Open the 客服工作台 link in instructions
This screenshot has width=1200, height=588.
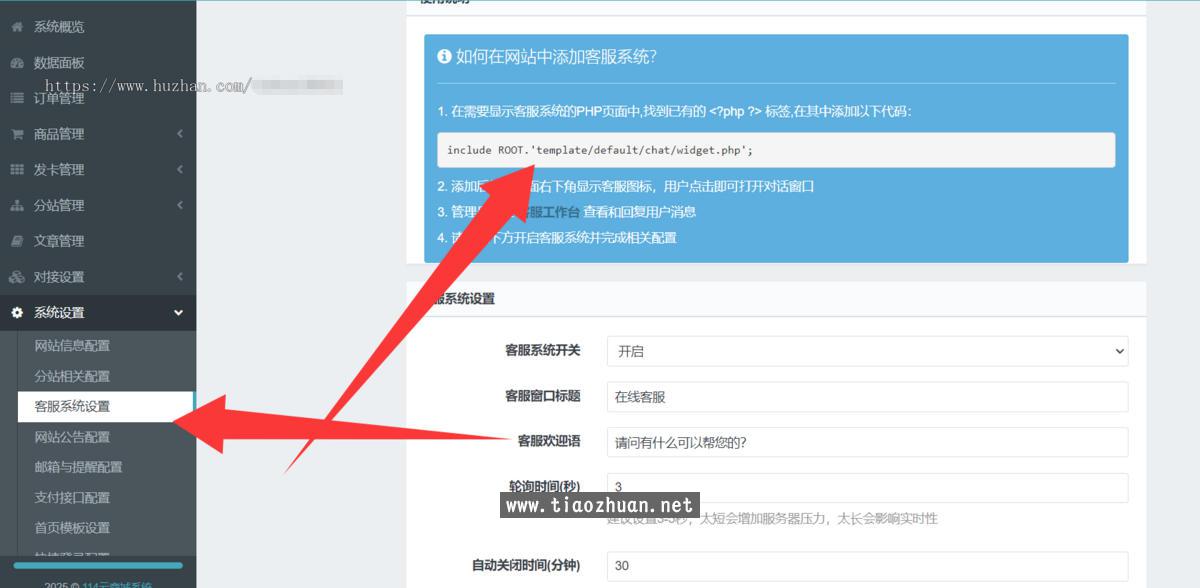[x=548, y=212]
